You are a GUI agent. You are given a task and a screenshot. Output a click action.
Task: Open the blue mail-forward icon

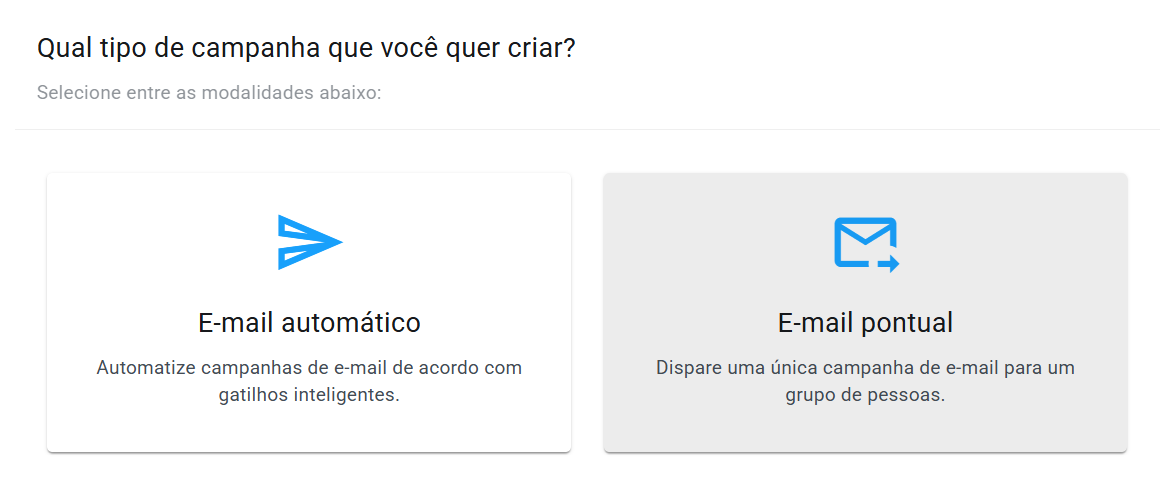(866, 244)
